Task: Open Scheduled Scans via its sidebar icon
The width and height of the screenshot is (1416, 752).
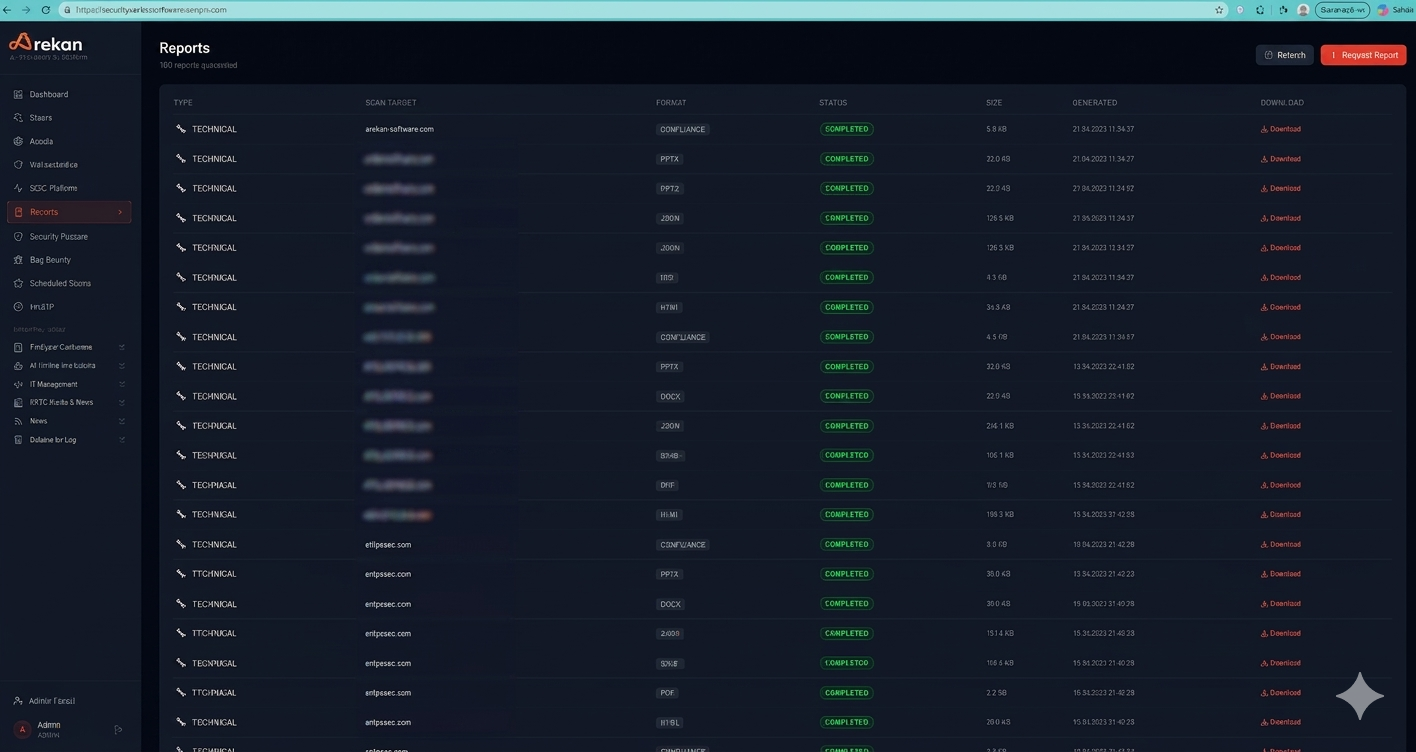Action: coord(17,283)
